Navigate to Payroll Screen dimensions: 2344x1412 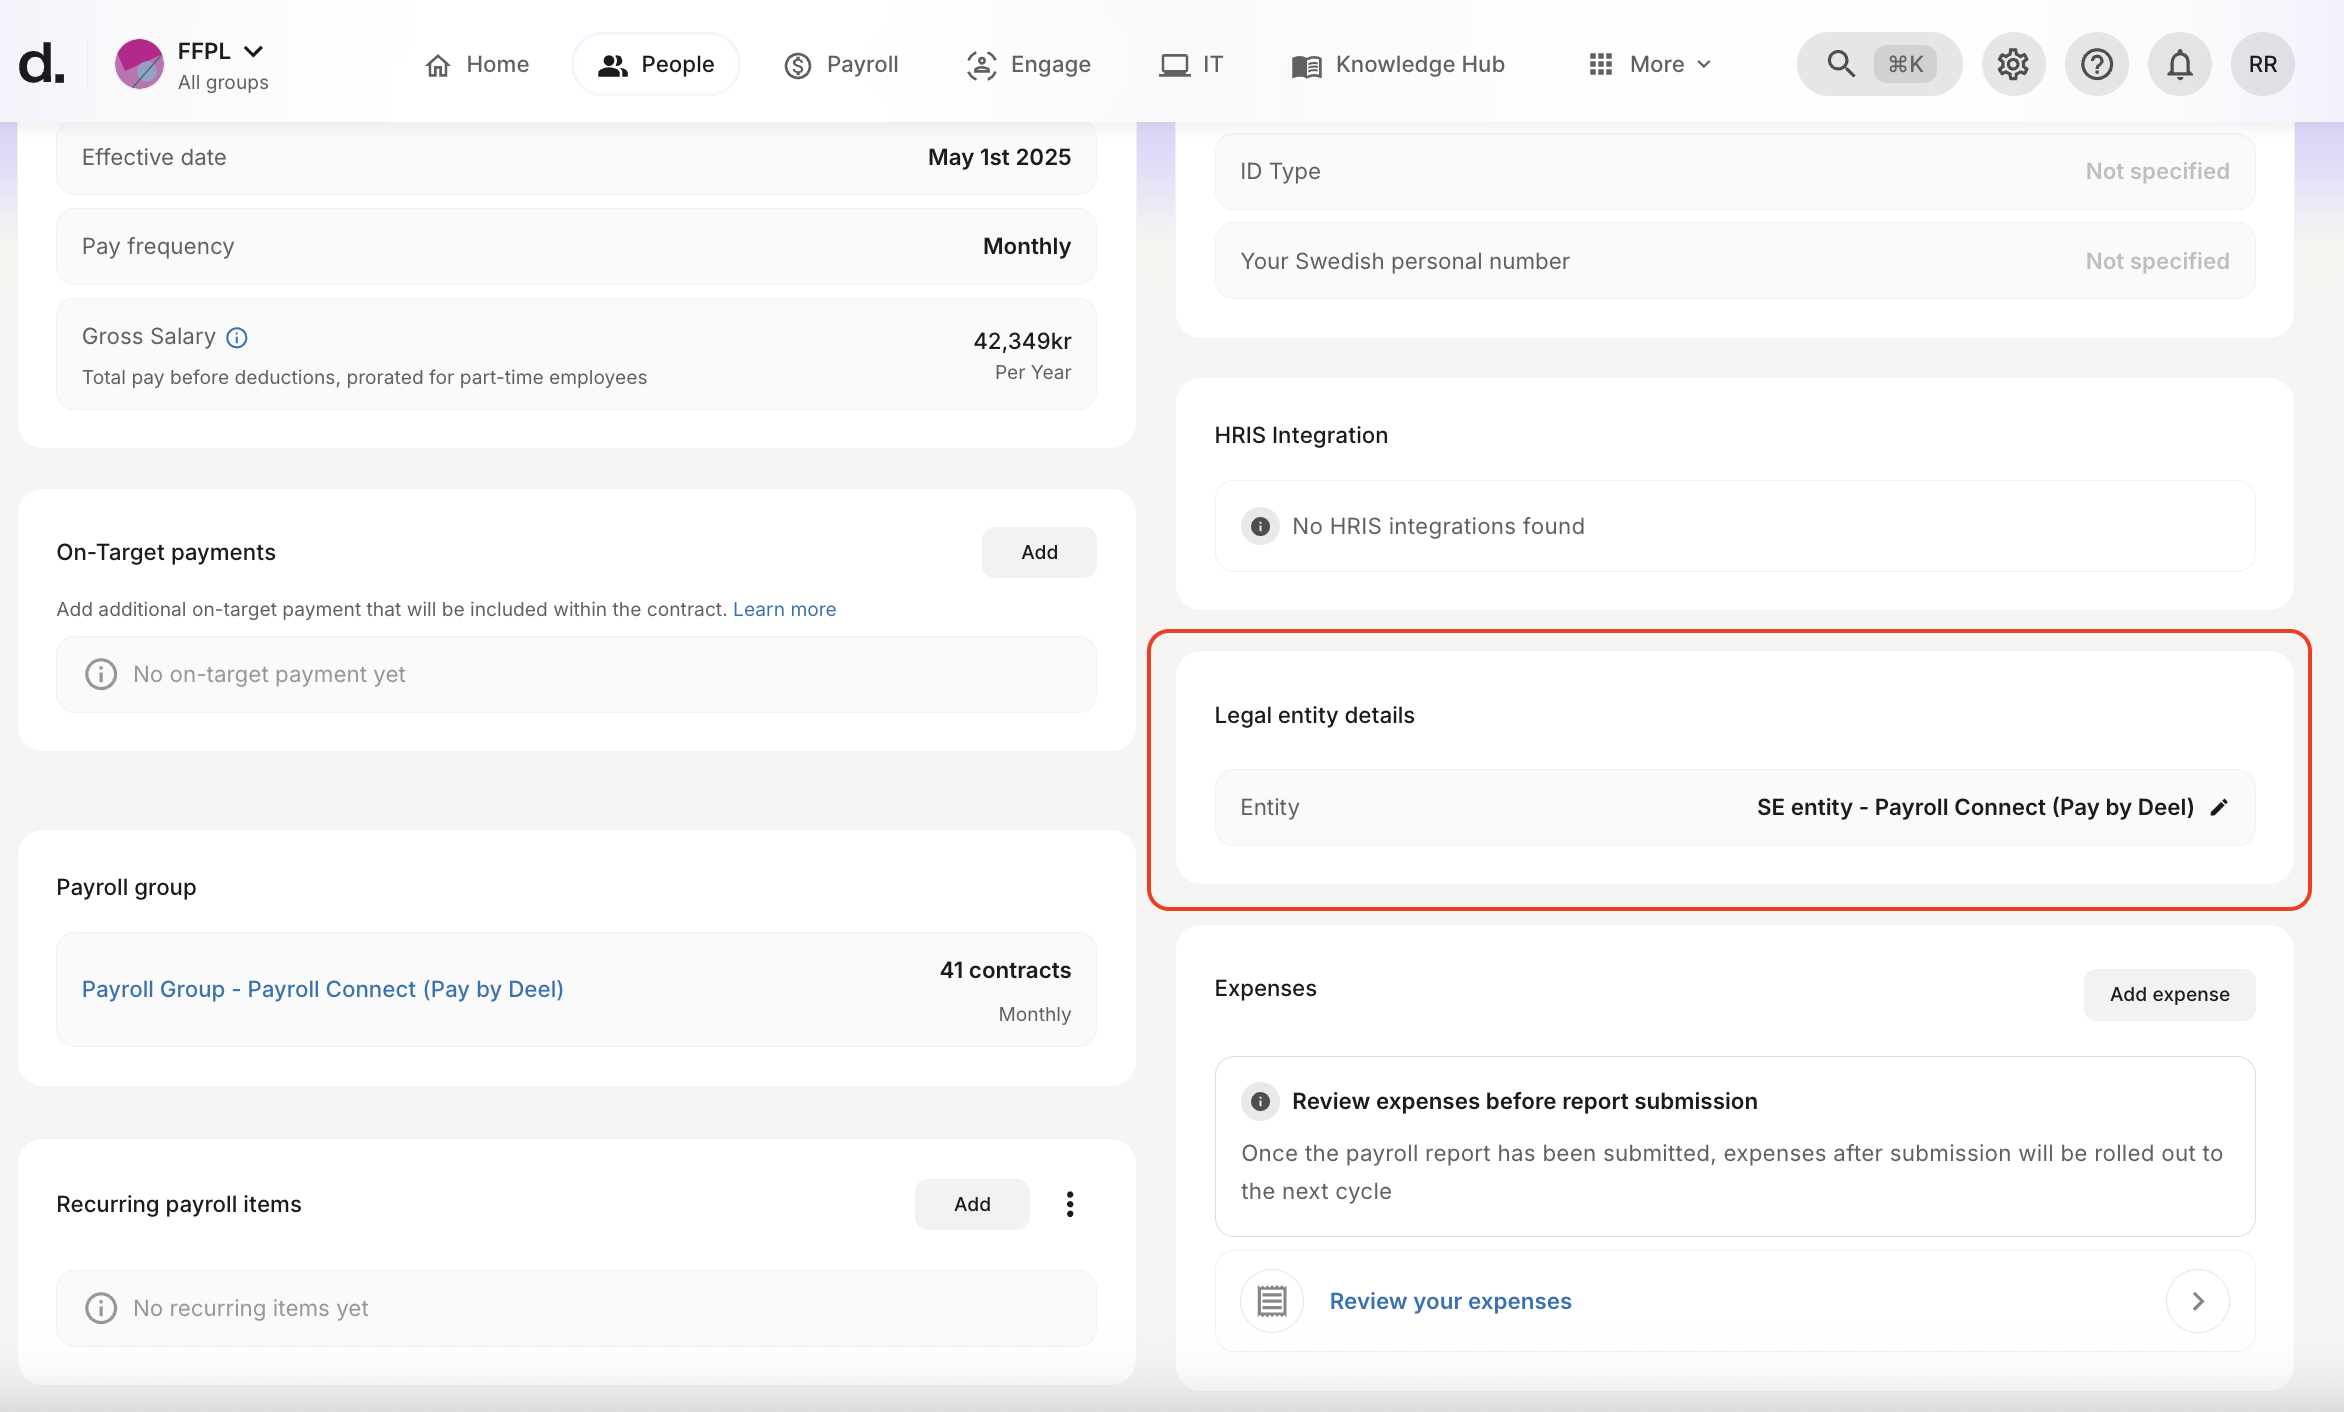(841, 64)
